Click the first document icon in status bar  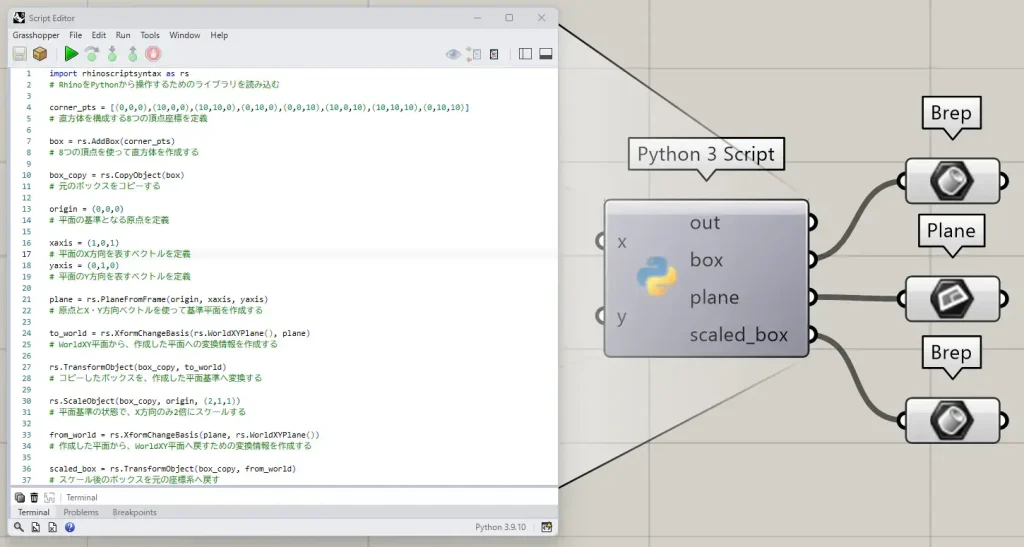(x=35, y=527)
